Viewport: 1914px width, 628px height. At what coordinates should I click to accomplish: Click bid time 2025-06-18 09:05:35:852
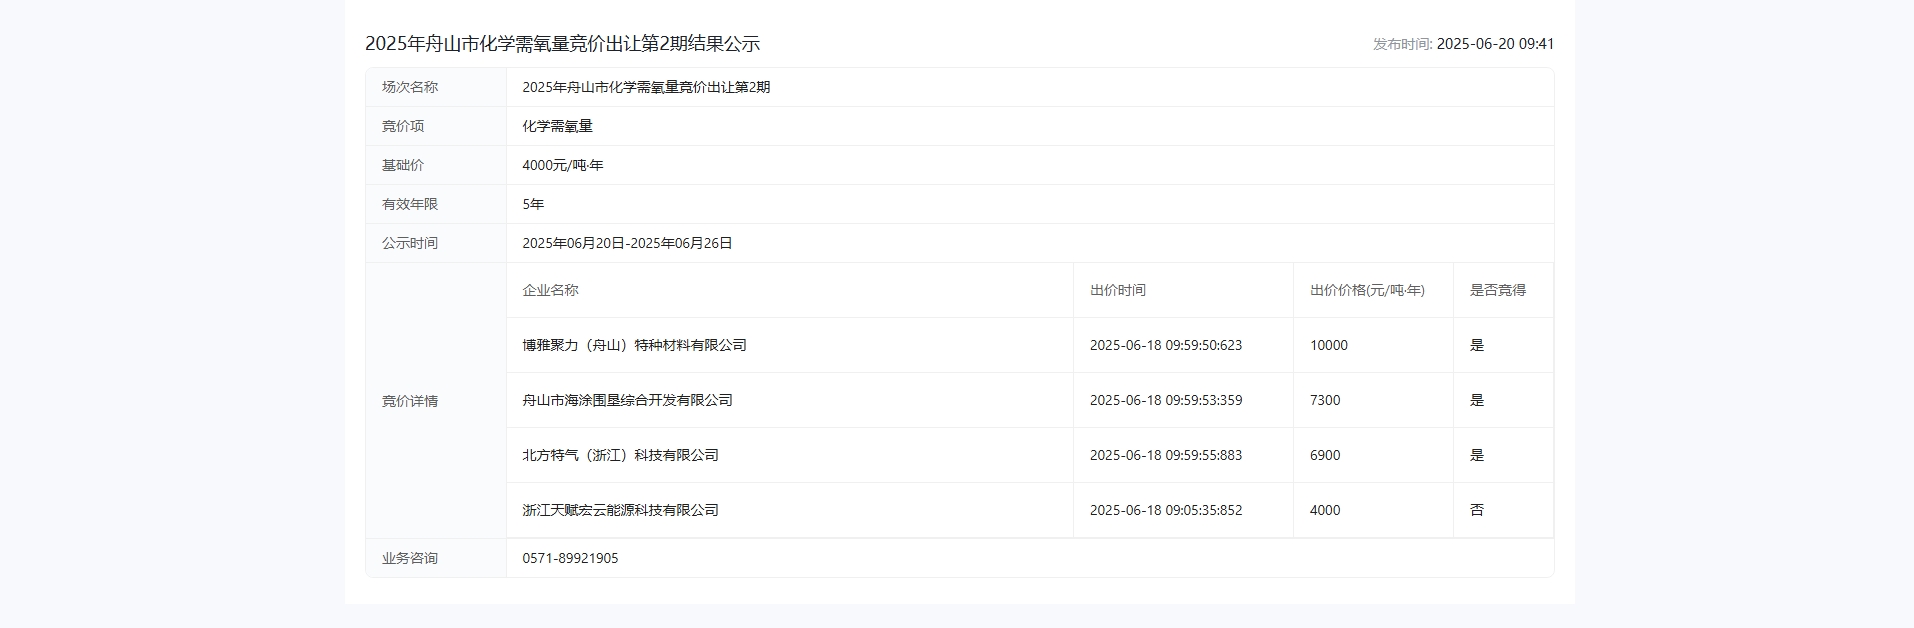1166,510
